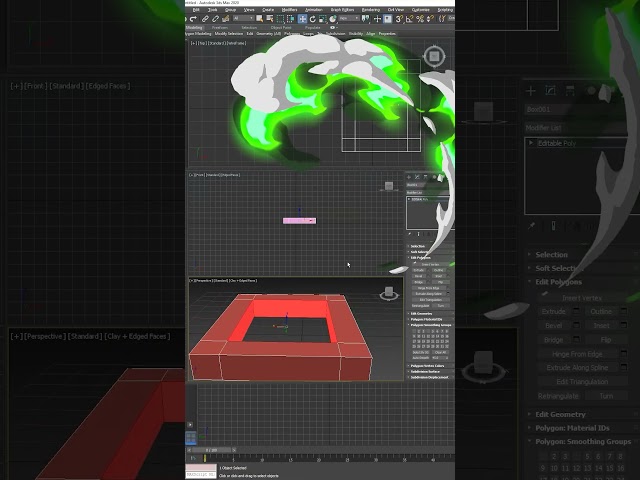
Task: Expand the Editable Poly stack entry
Action: coord(409,199)
